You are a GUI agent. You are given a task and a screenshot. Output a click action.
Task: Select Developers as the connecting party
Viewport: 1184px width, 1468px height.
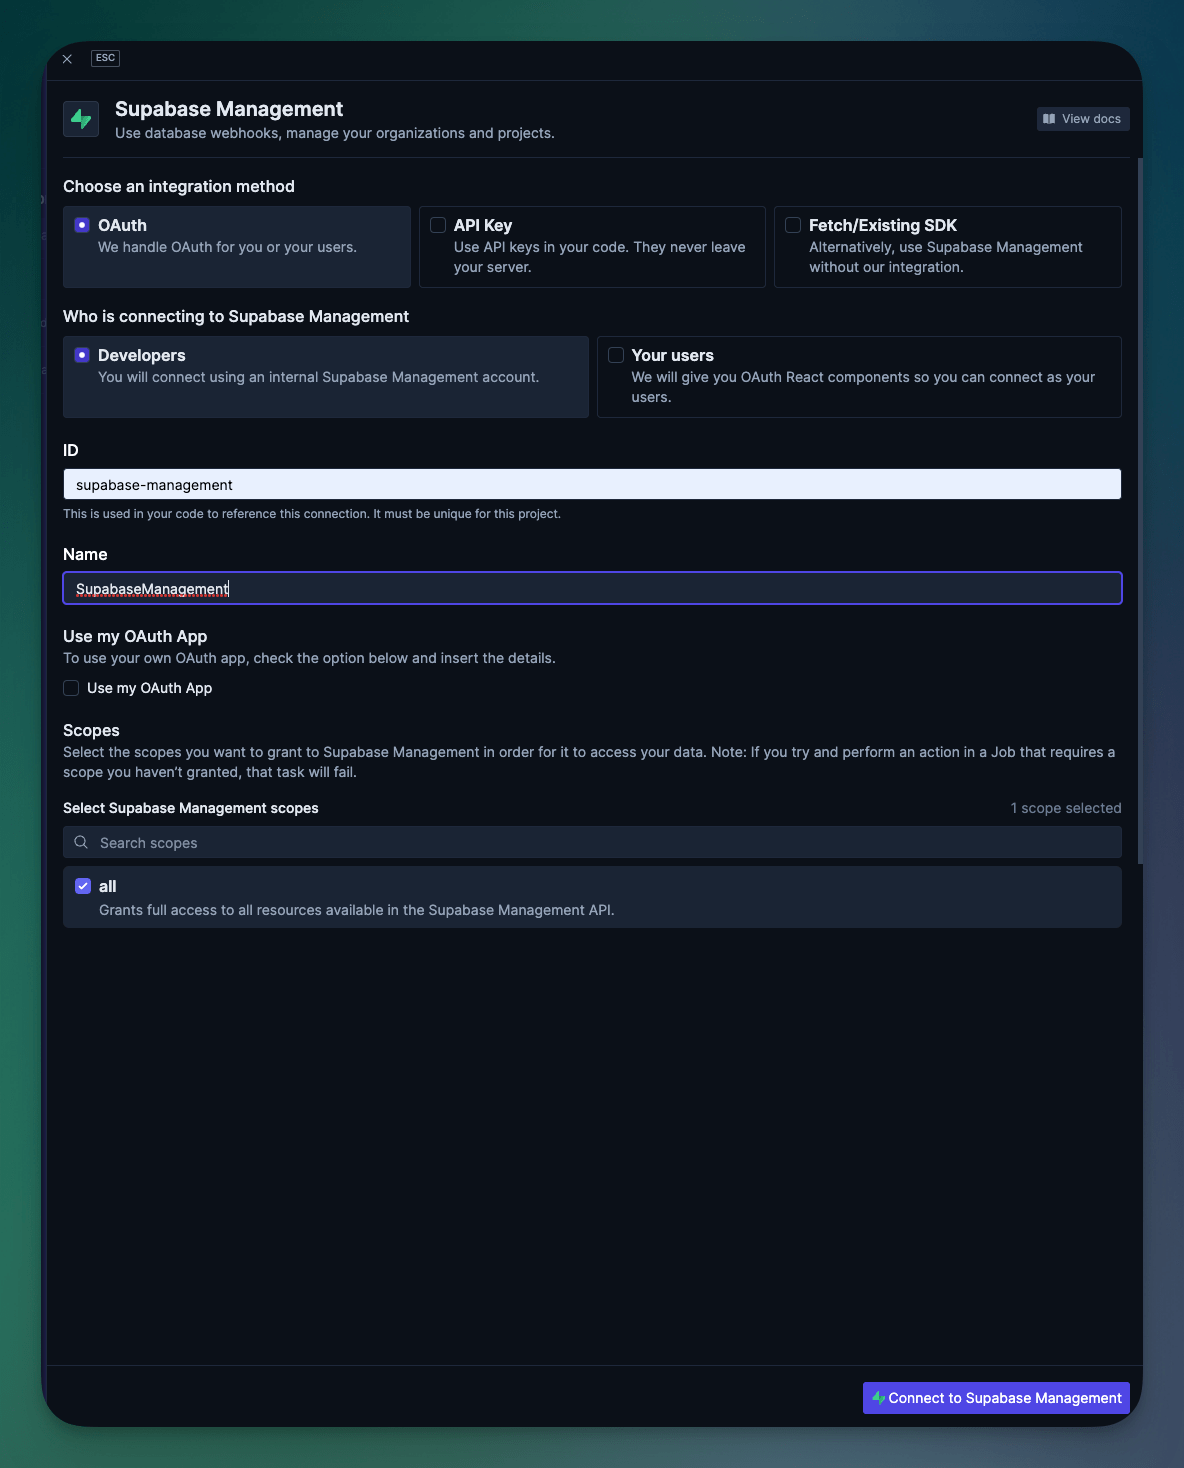[326, 377]
